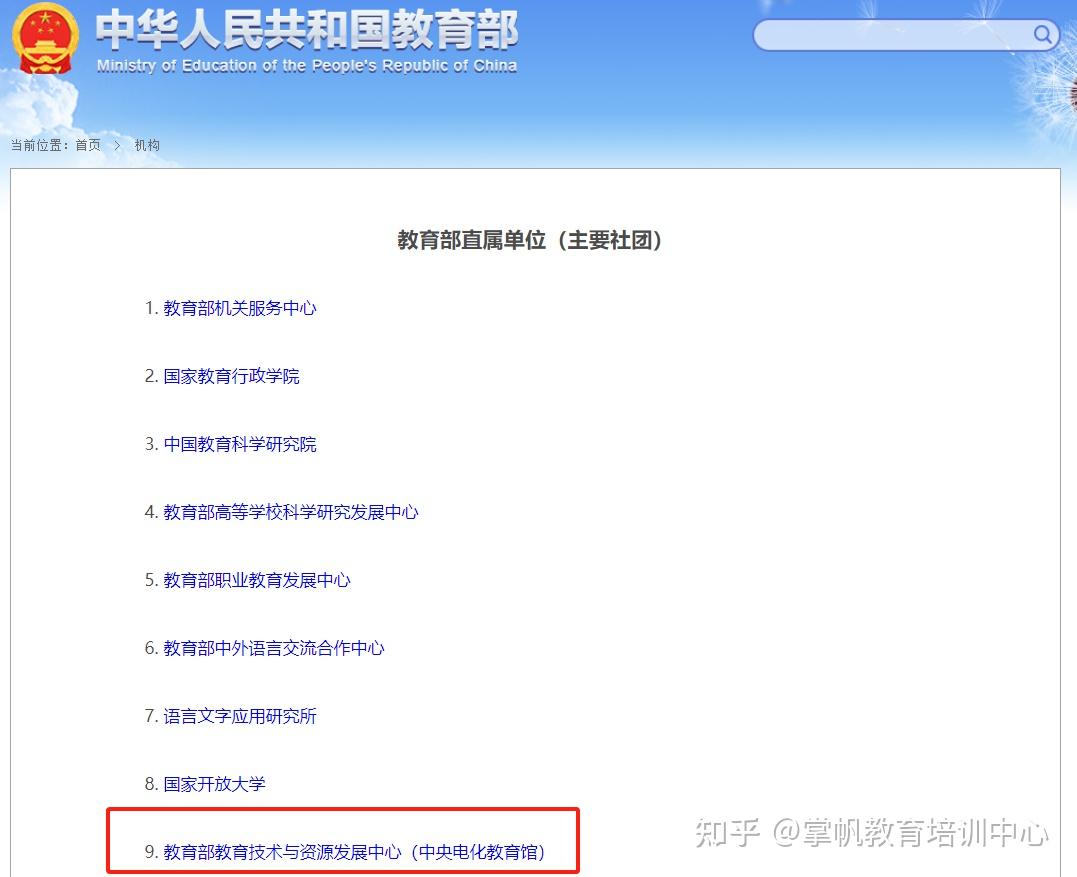Open 国家开放大学 link
The image size is (1077, 877).
[214, 784]
